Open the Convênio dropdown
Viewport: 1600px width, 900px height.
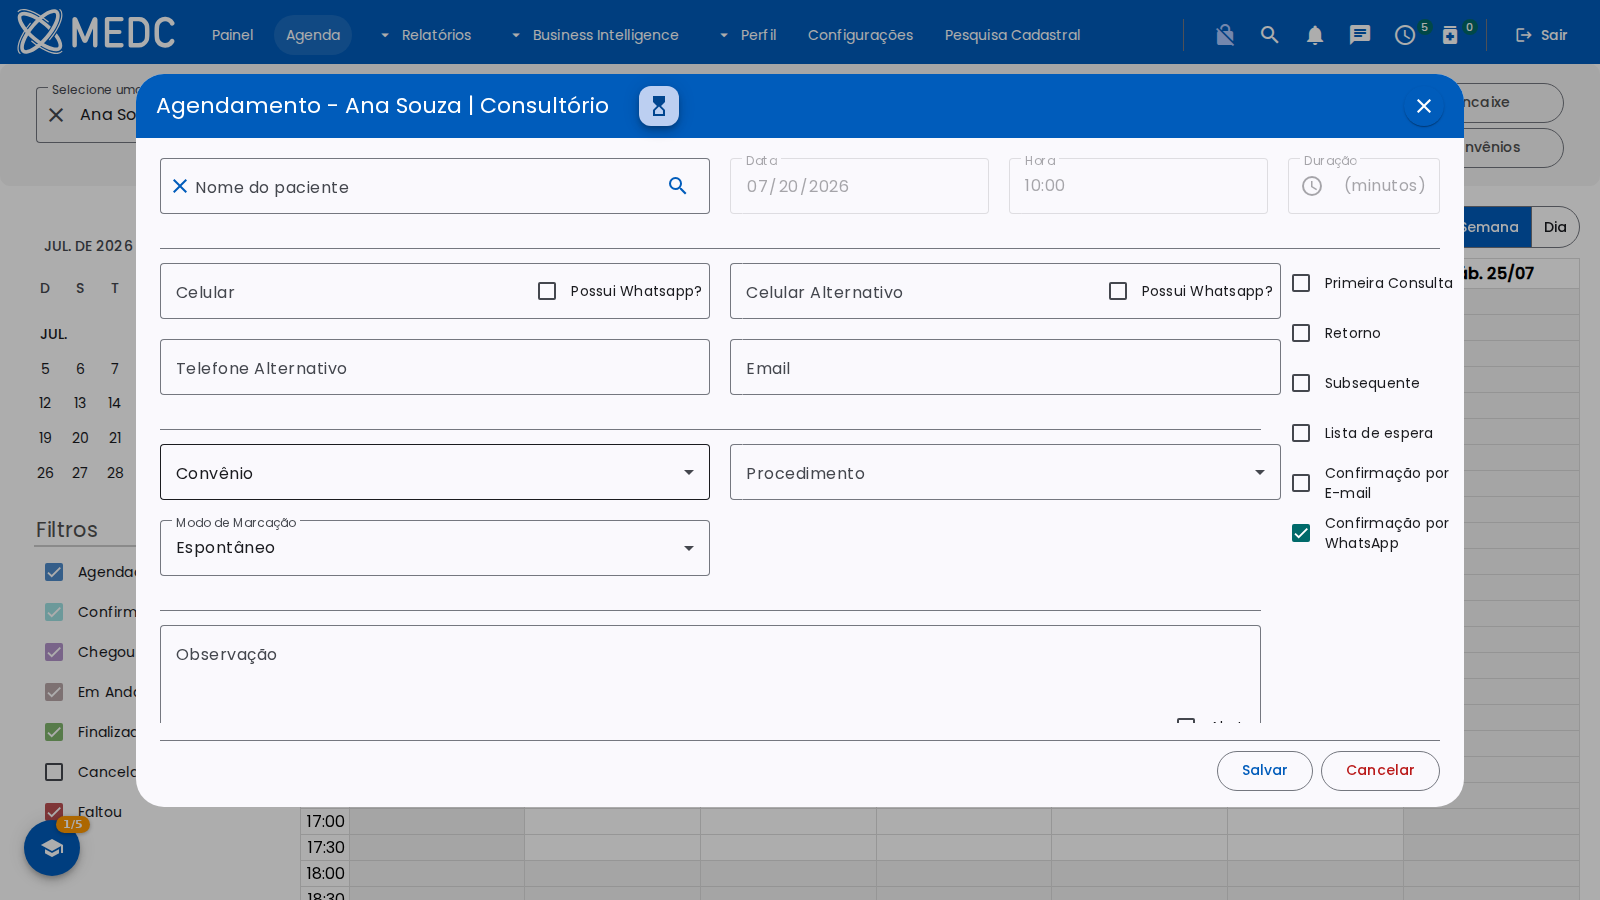coord(435,472)
